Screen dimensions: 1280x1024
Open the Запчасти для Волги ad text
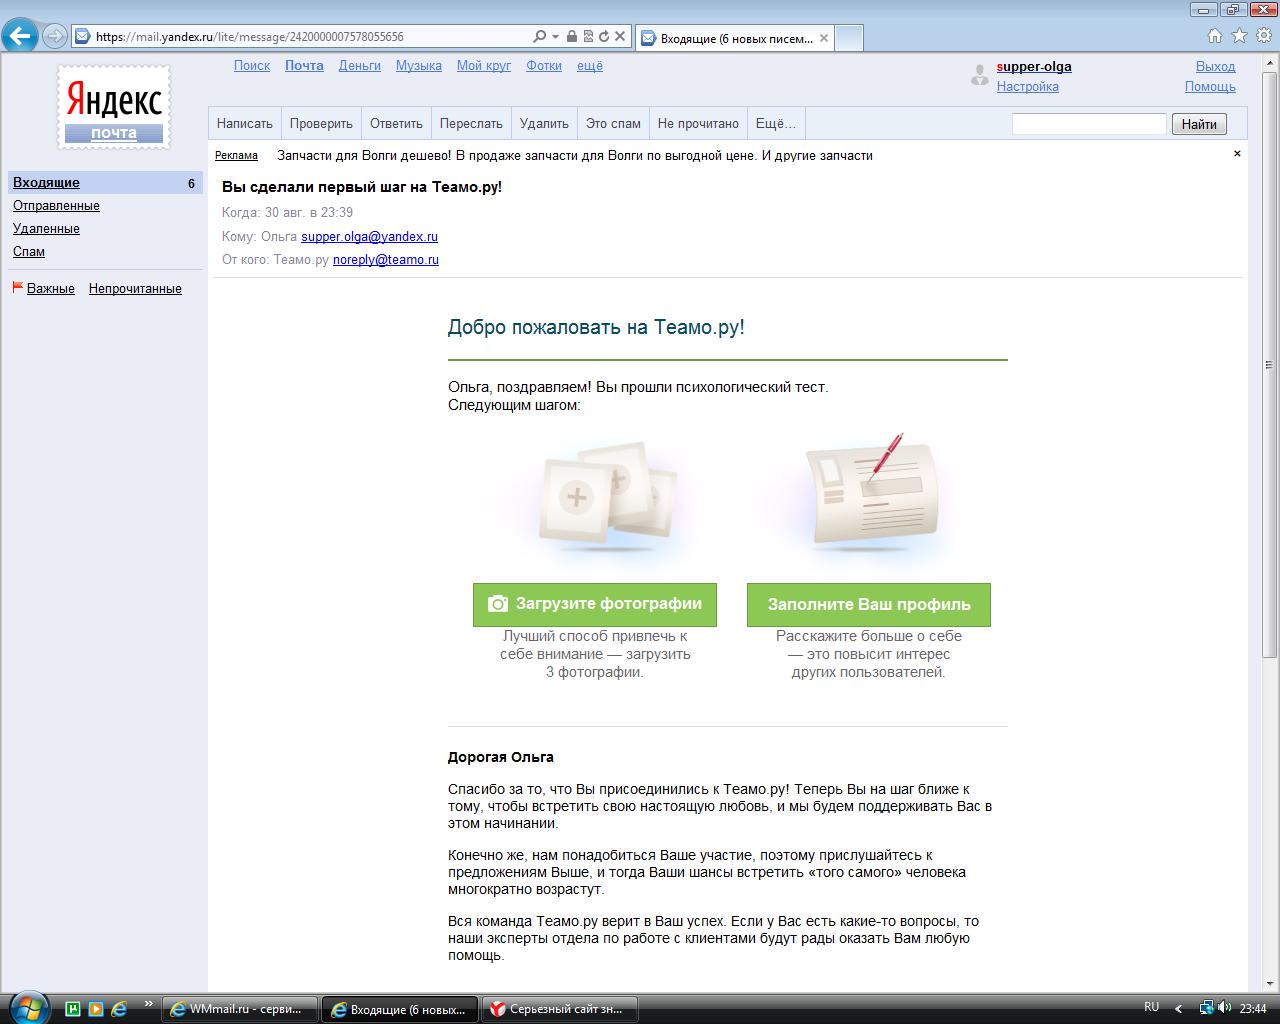point(575,156)
